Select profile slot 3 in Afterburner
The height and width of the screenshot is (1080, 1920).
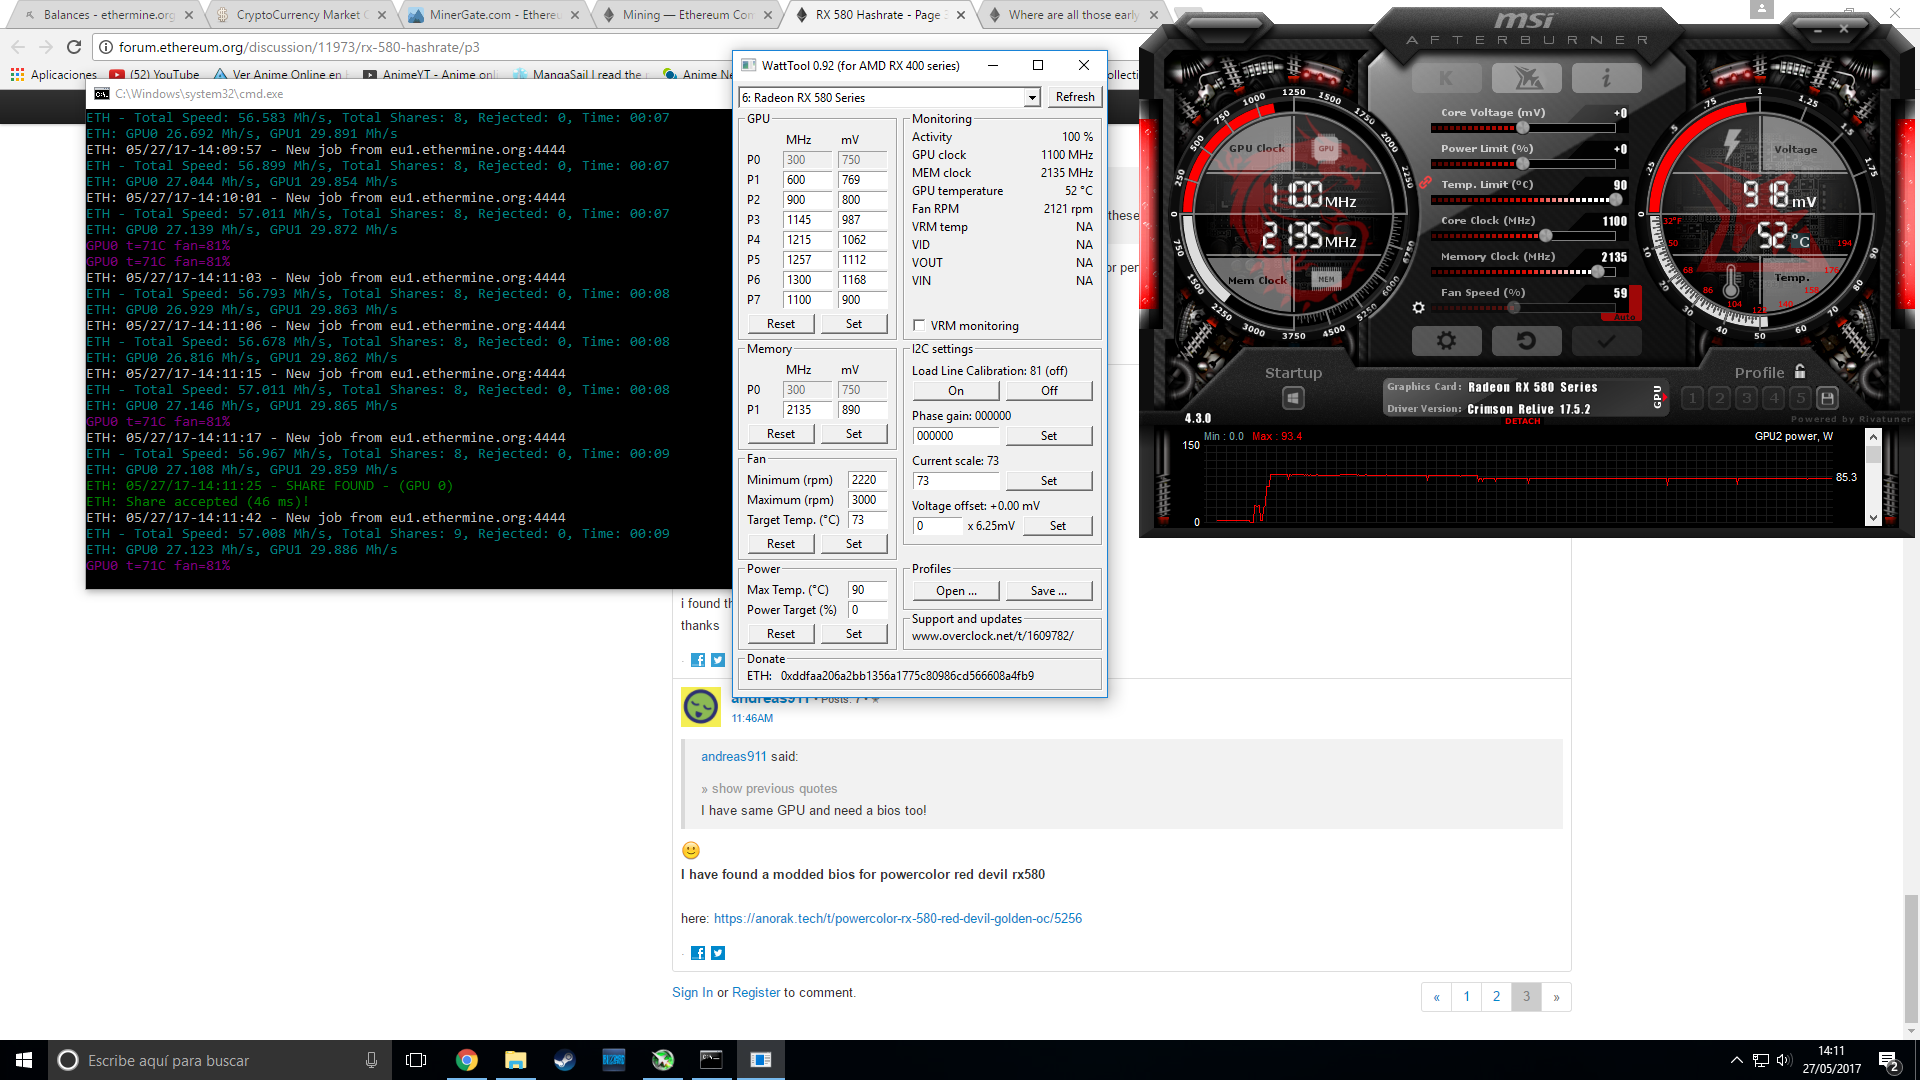(x=1746, y=398)
